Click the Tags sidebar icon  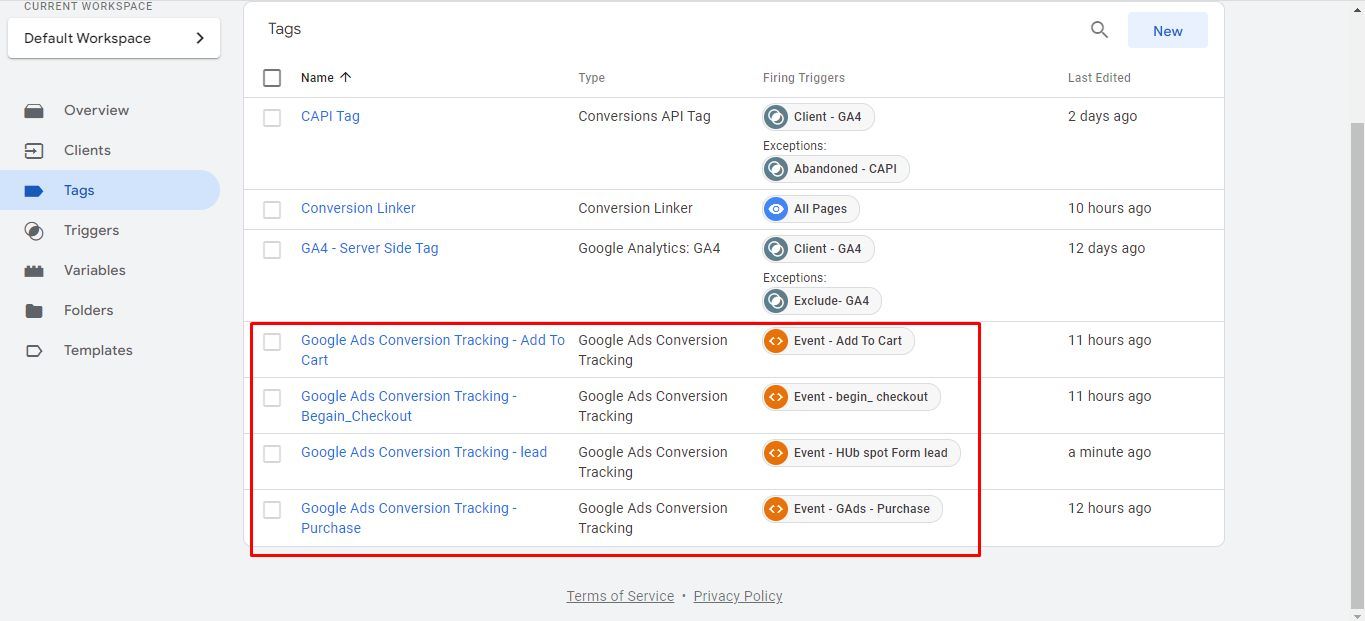click(34, 191)
